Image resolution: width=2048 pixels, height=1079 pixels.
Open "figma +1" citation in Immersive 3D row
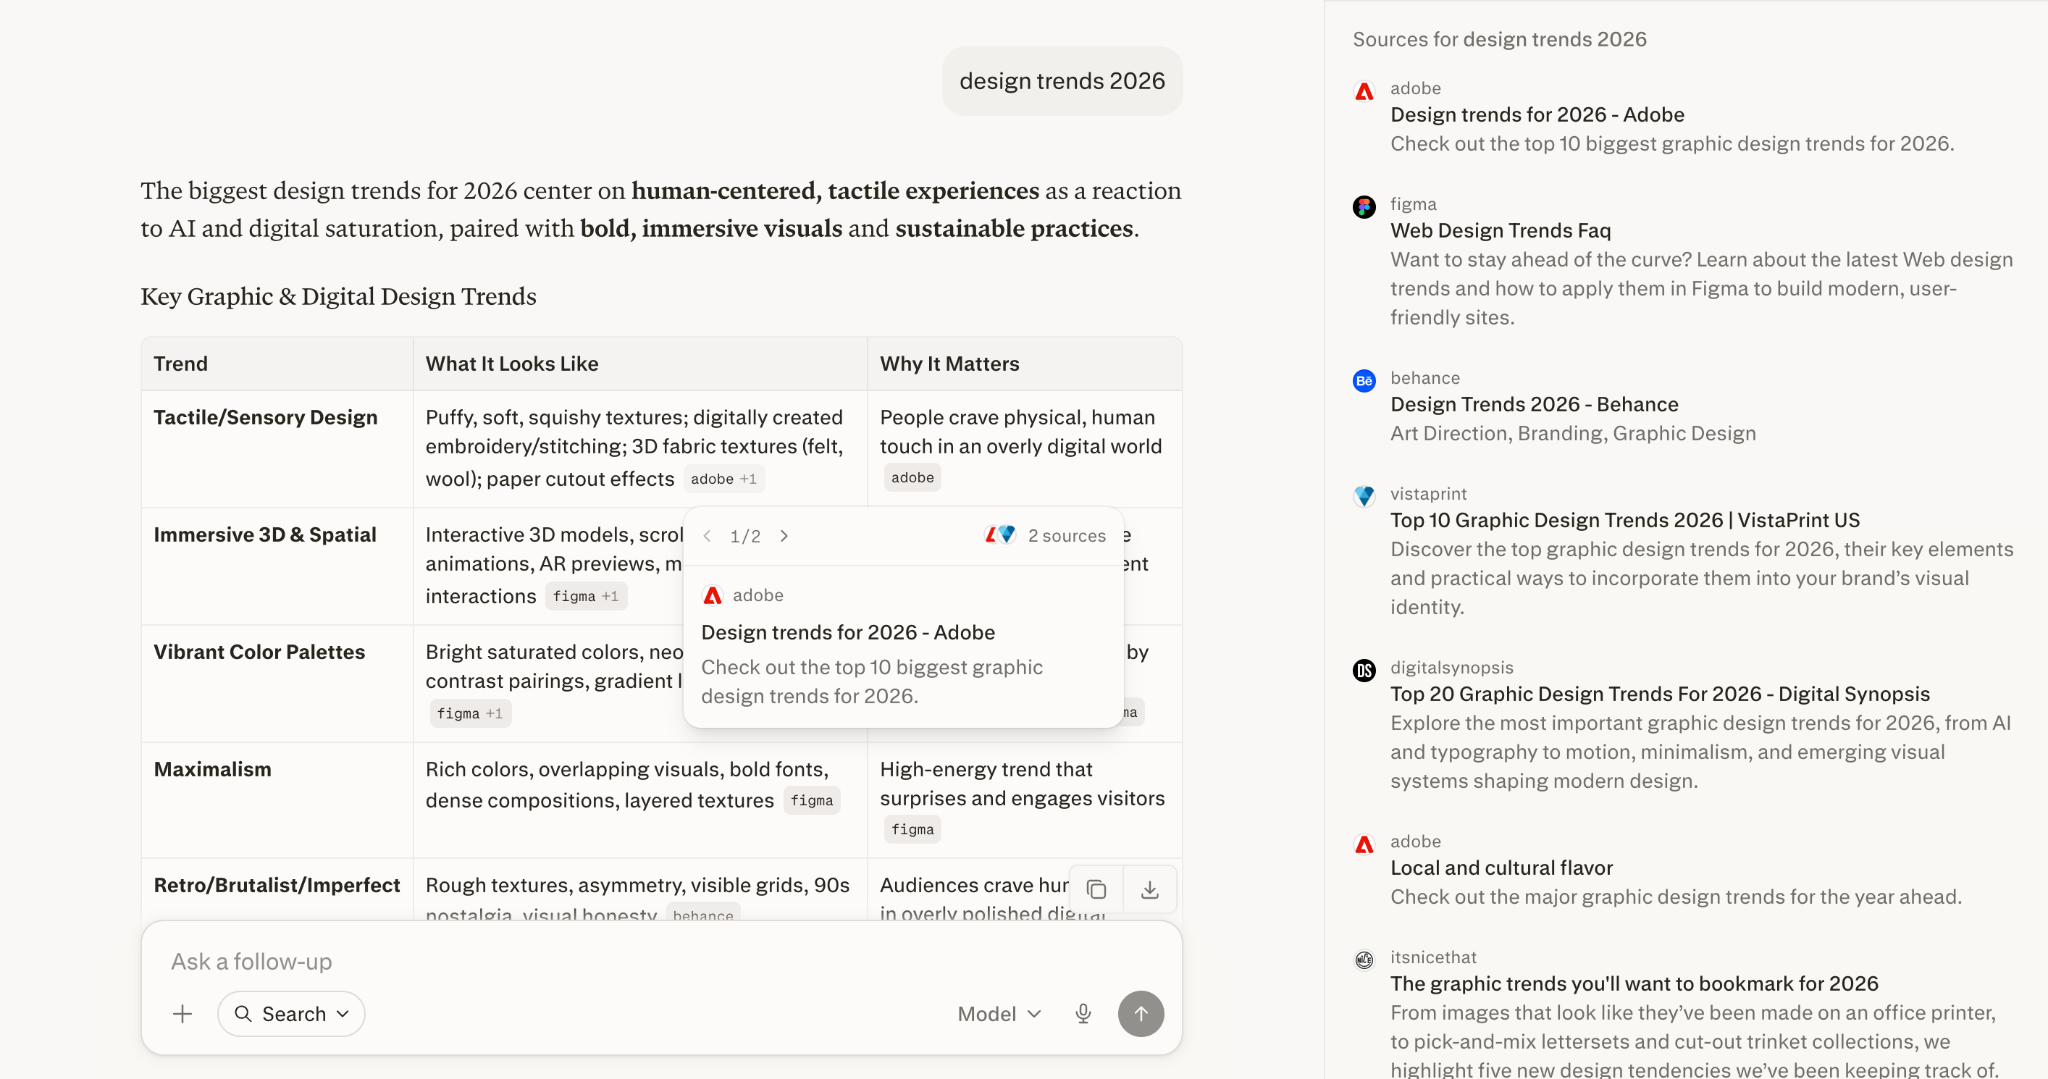pyautogui.click(x=586, y=596)
